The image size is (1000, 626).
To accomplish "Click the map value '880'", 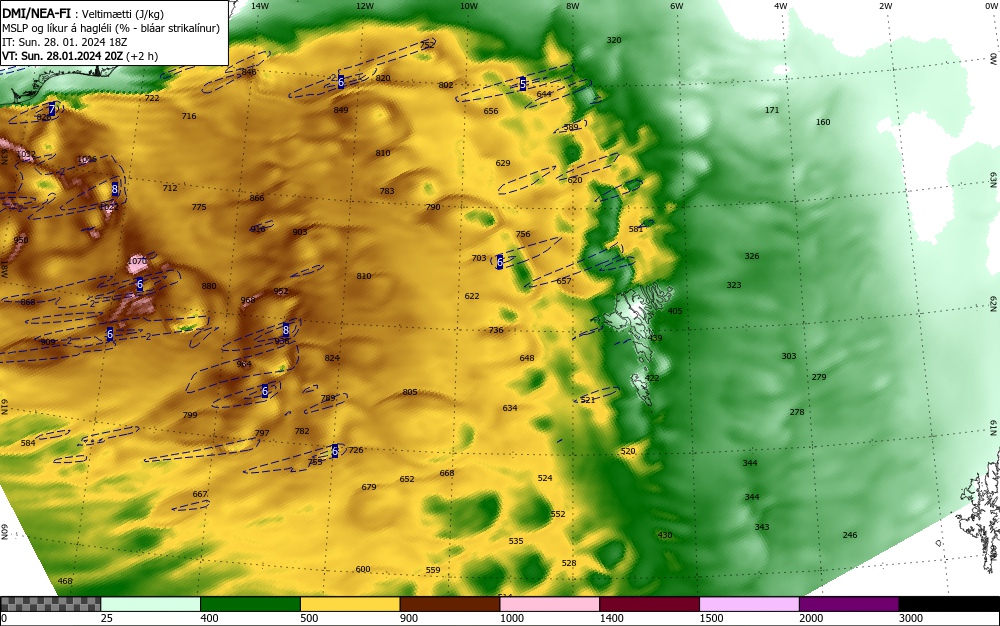I will 209,286.
